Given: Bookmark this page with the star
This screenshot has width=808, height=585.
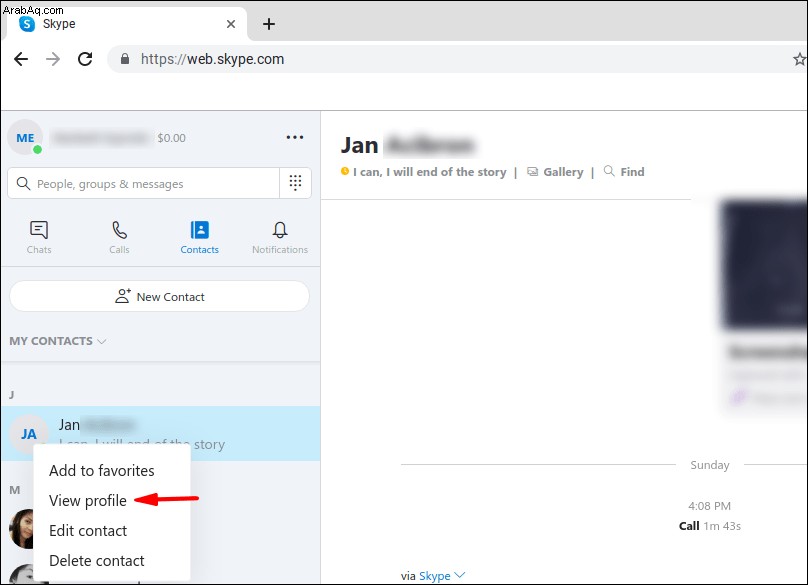Looking at the screenshot, I should click(x=799, y=59).
